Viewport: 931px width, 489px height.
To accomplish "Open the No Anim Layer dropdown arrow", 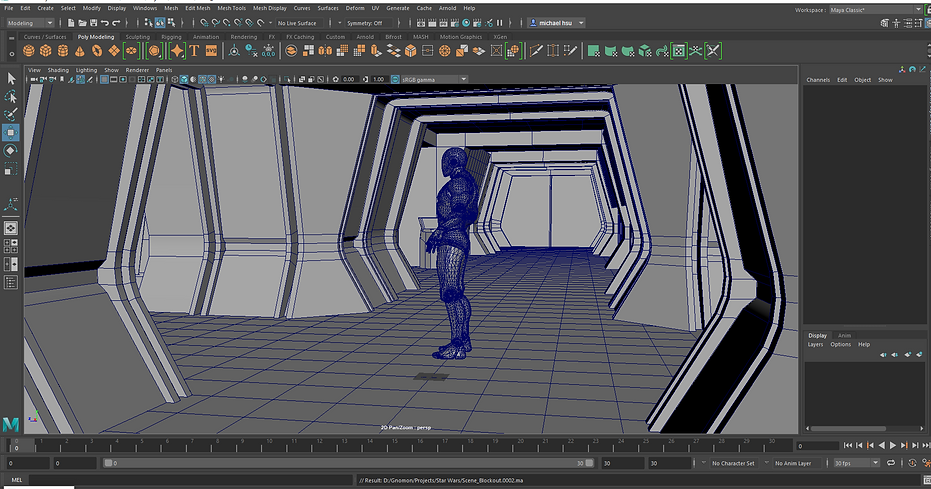I will click(x=767, y=463).
